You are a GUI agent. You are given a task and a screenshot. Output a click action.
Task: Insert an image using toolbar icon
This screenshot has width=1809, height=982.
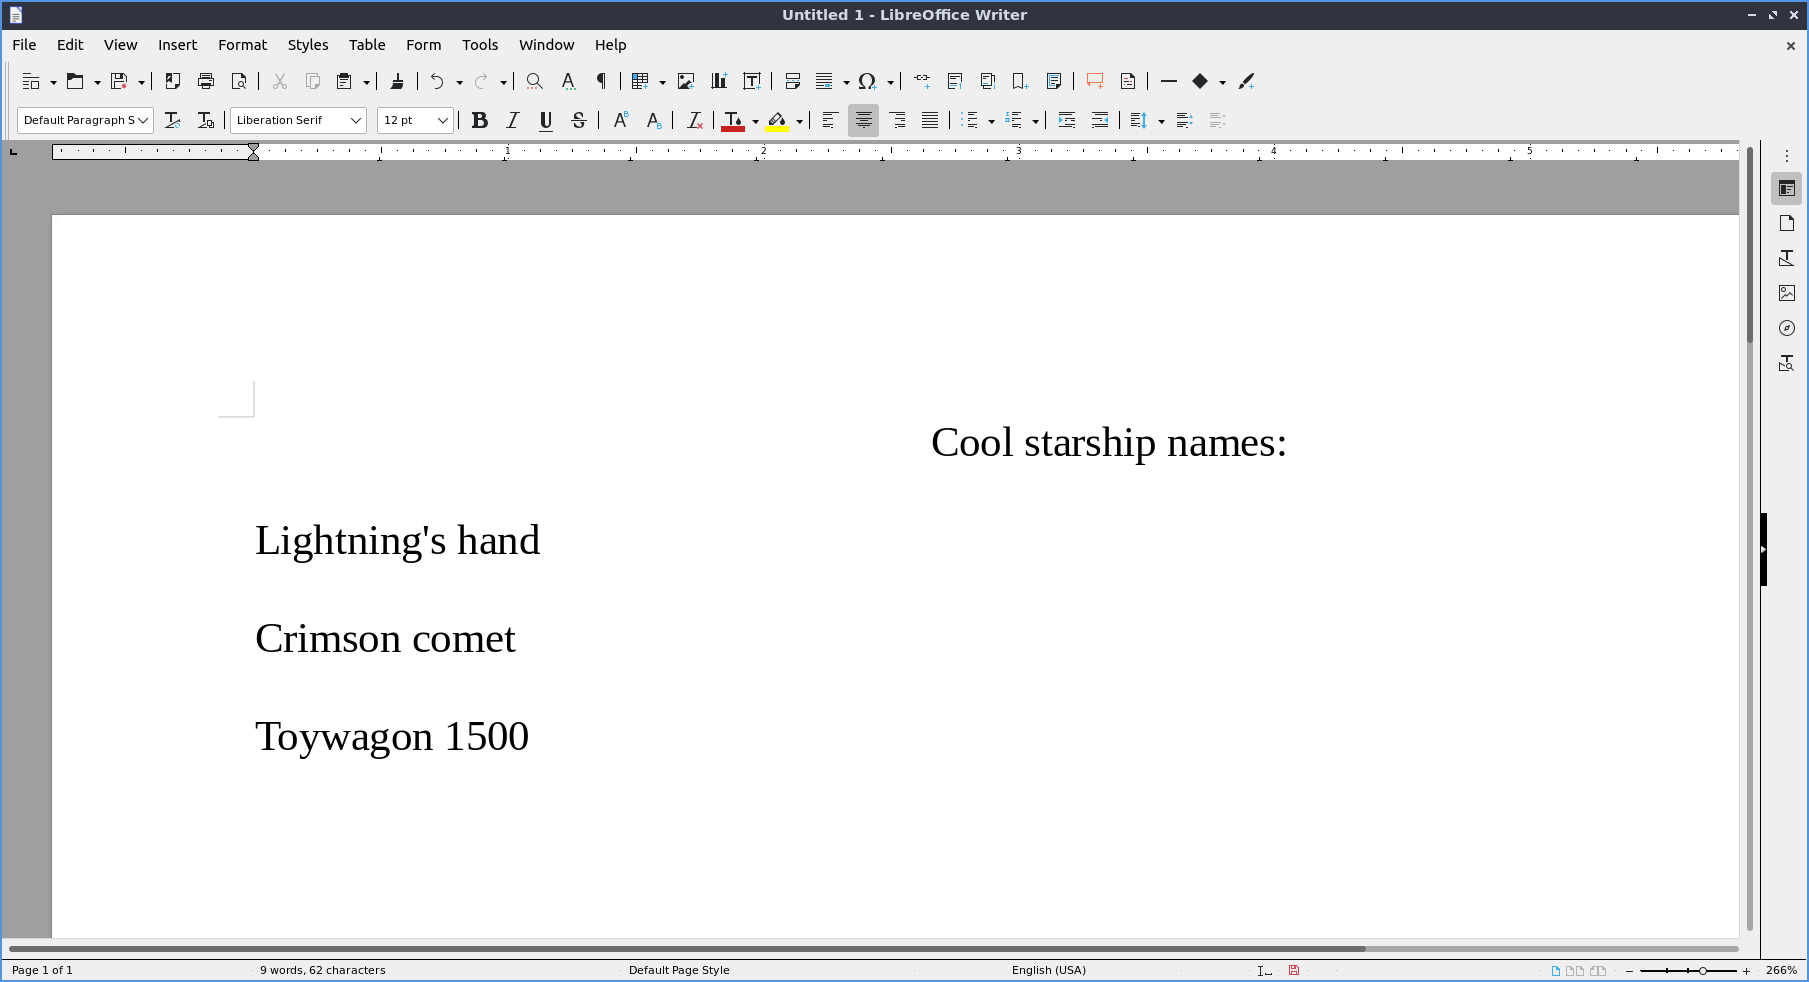pyautogui.click(x=686, y=81)
